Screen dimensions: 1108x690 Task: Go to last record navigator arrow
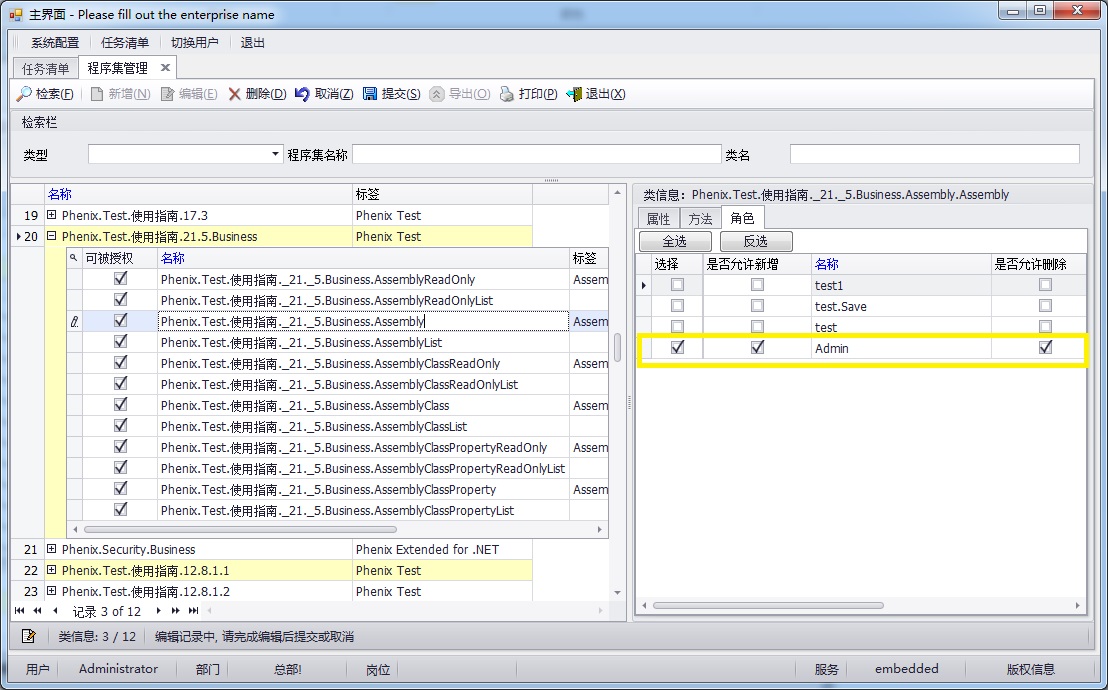pos(193,611)
